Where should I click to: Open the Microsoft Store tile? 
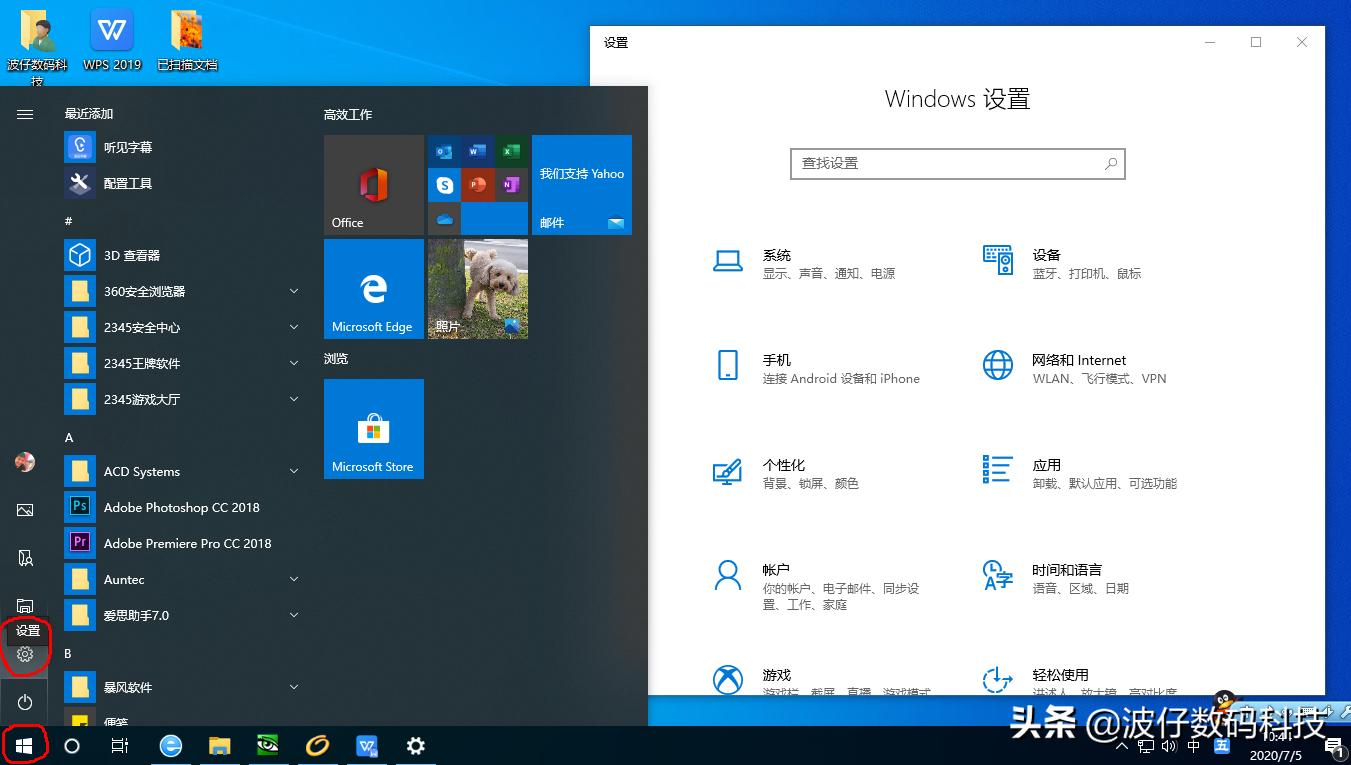(373, 428)
